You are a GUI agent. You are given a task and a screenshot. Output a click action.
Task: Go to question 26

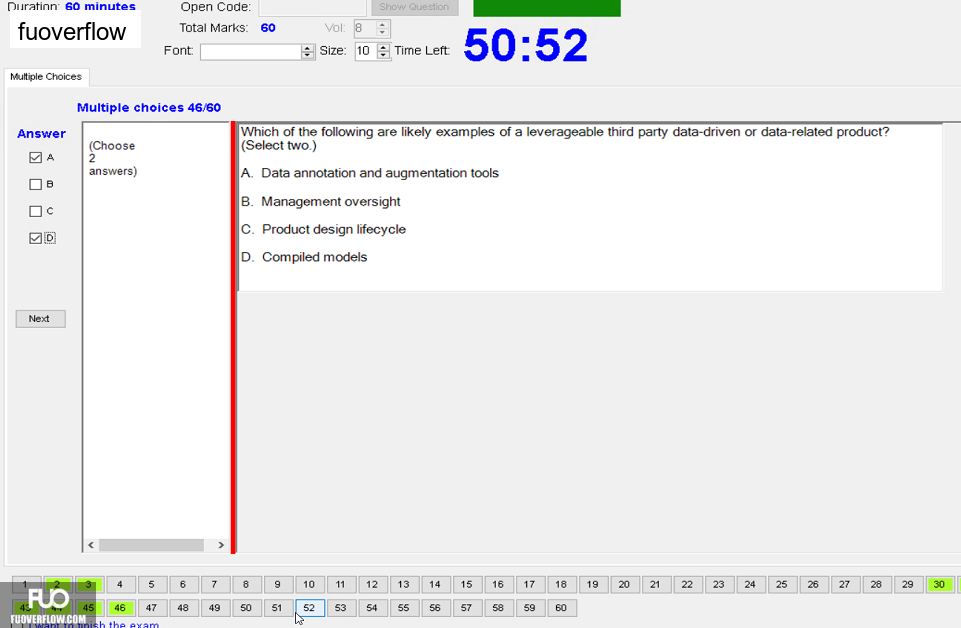click(x=813, y=584)
